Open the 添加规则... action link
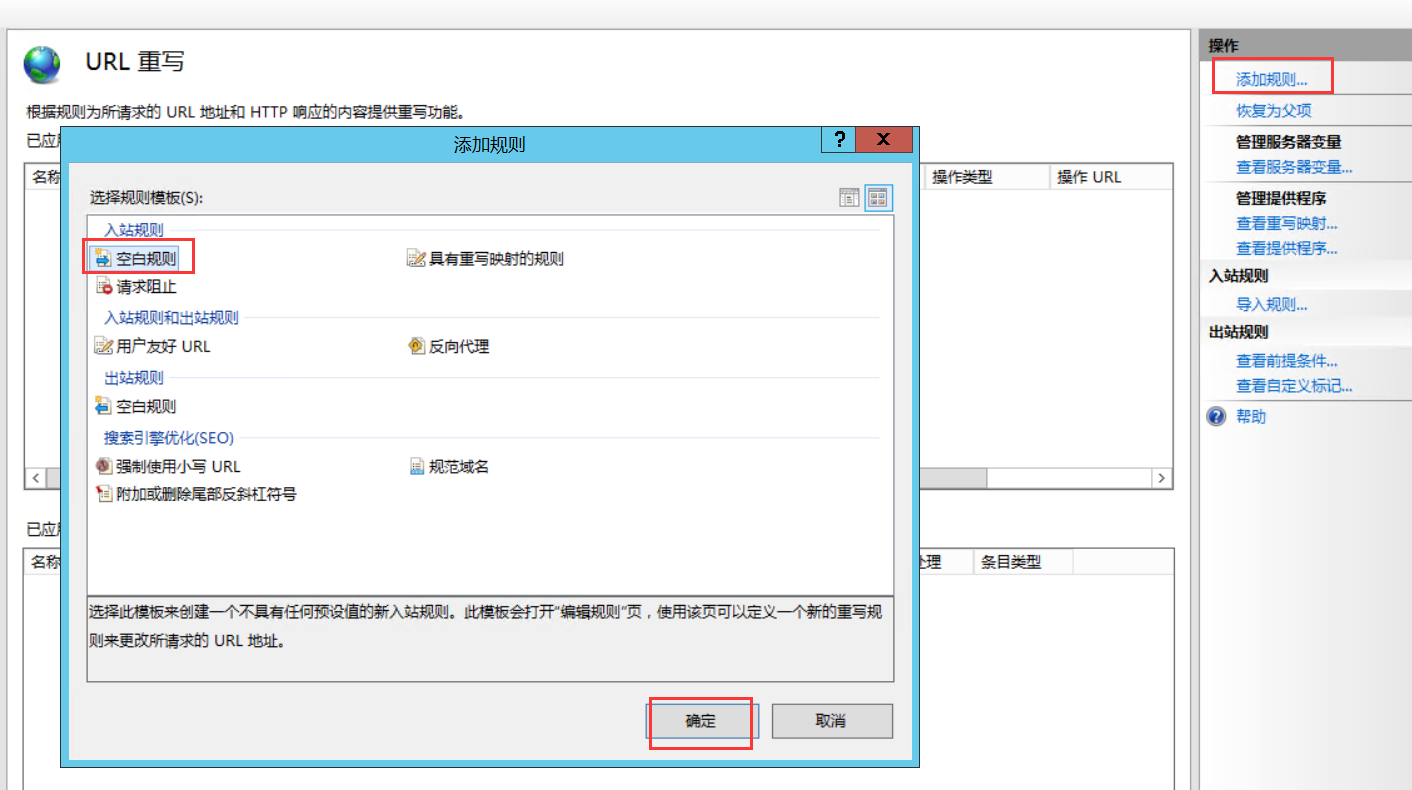This screenshot has height=790, width=1412. pyautogui.click(x=1271, y=79)
